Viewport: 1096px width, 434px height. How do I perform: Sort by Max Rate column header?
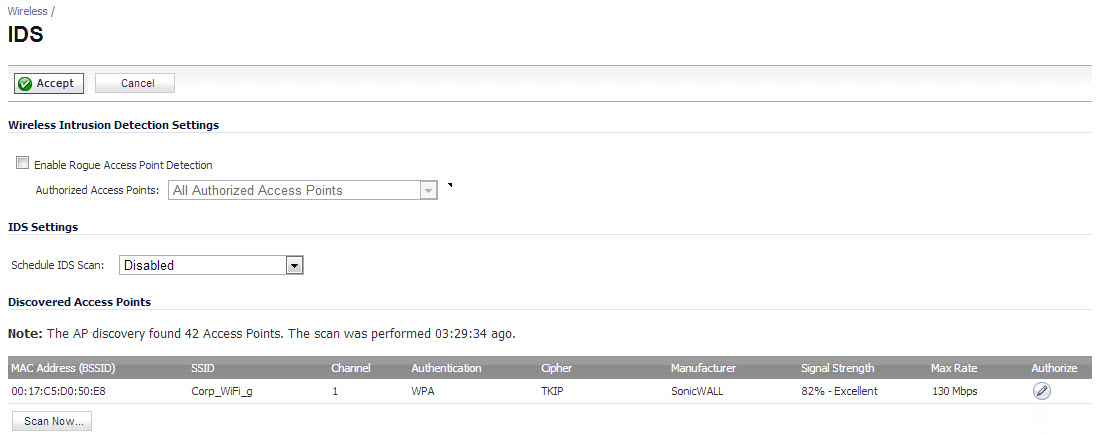(x=954, y=368)
